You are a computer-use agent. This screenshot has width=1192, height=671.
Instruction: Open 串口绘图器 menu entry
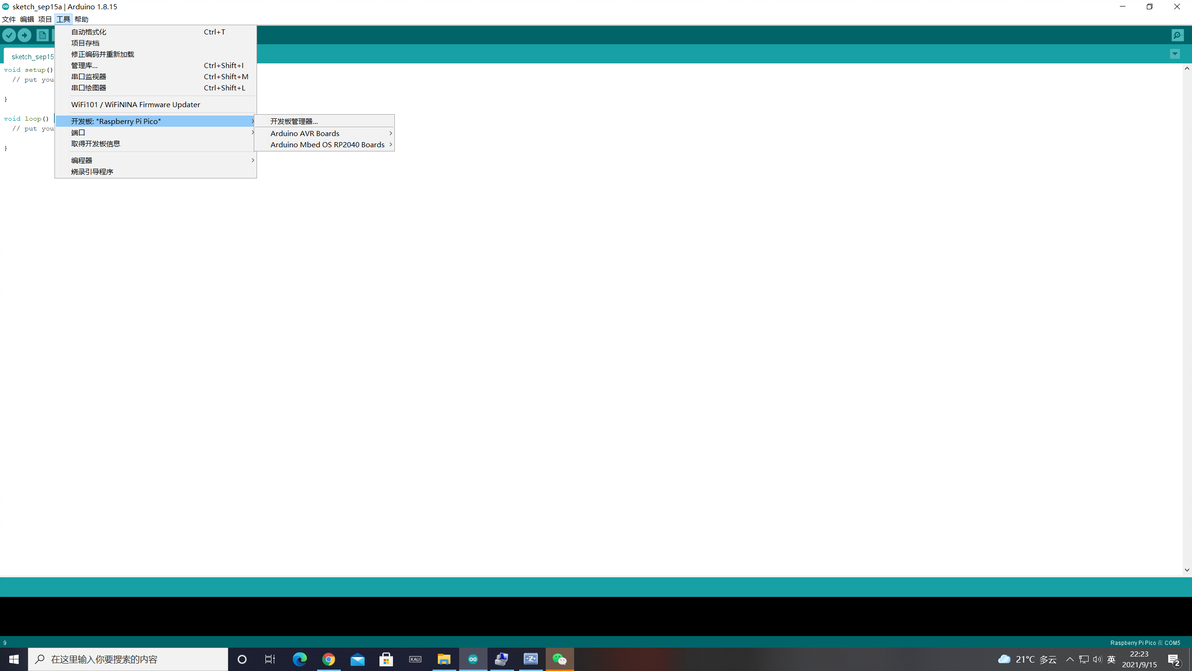click(156, 87)
